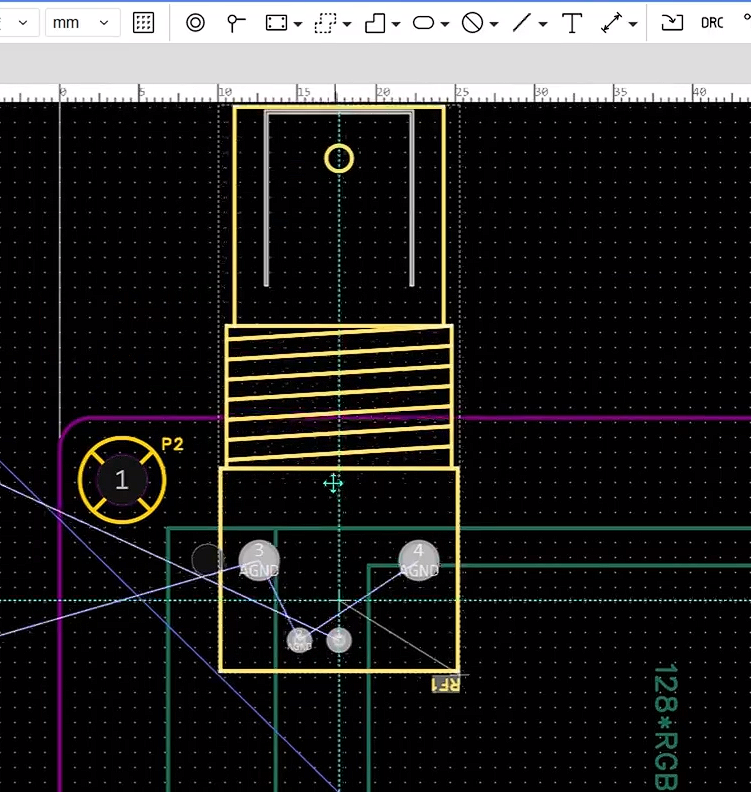Image resolution: width=751 pixels, height=792 pixels.
Task: Expand the board outline tool dropdown arrow
Action: pyautogui.click(x=397, y=24)
